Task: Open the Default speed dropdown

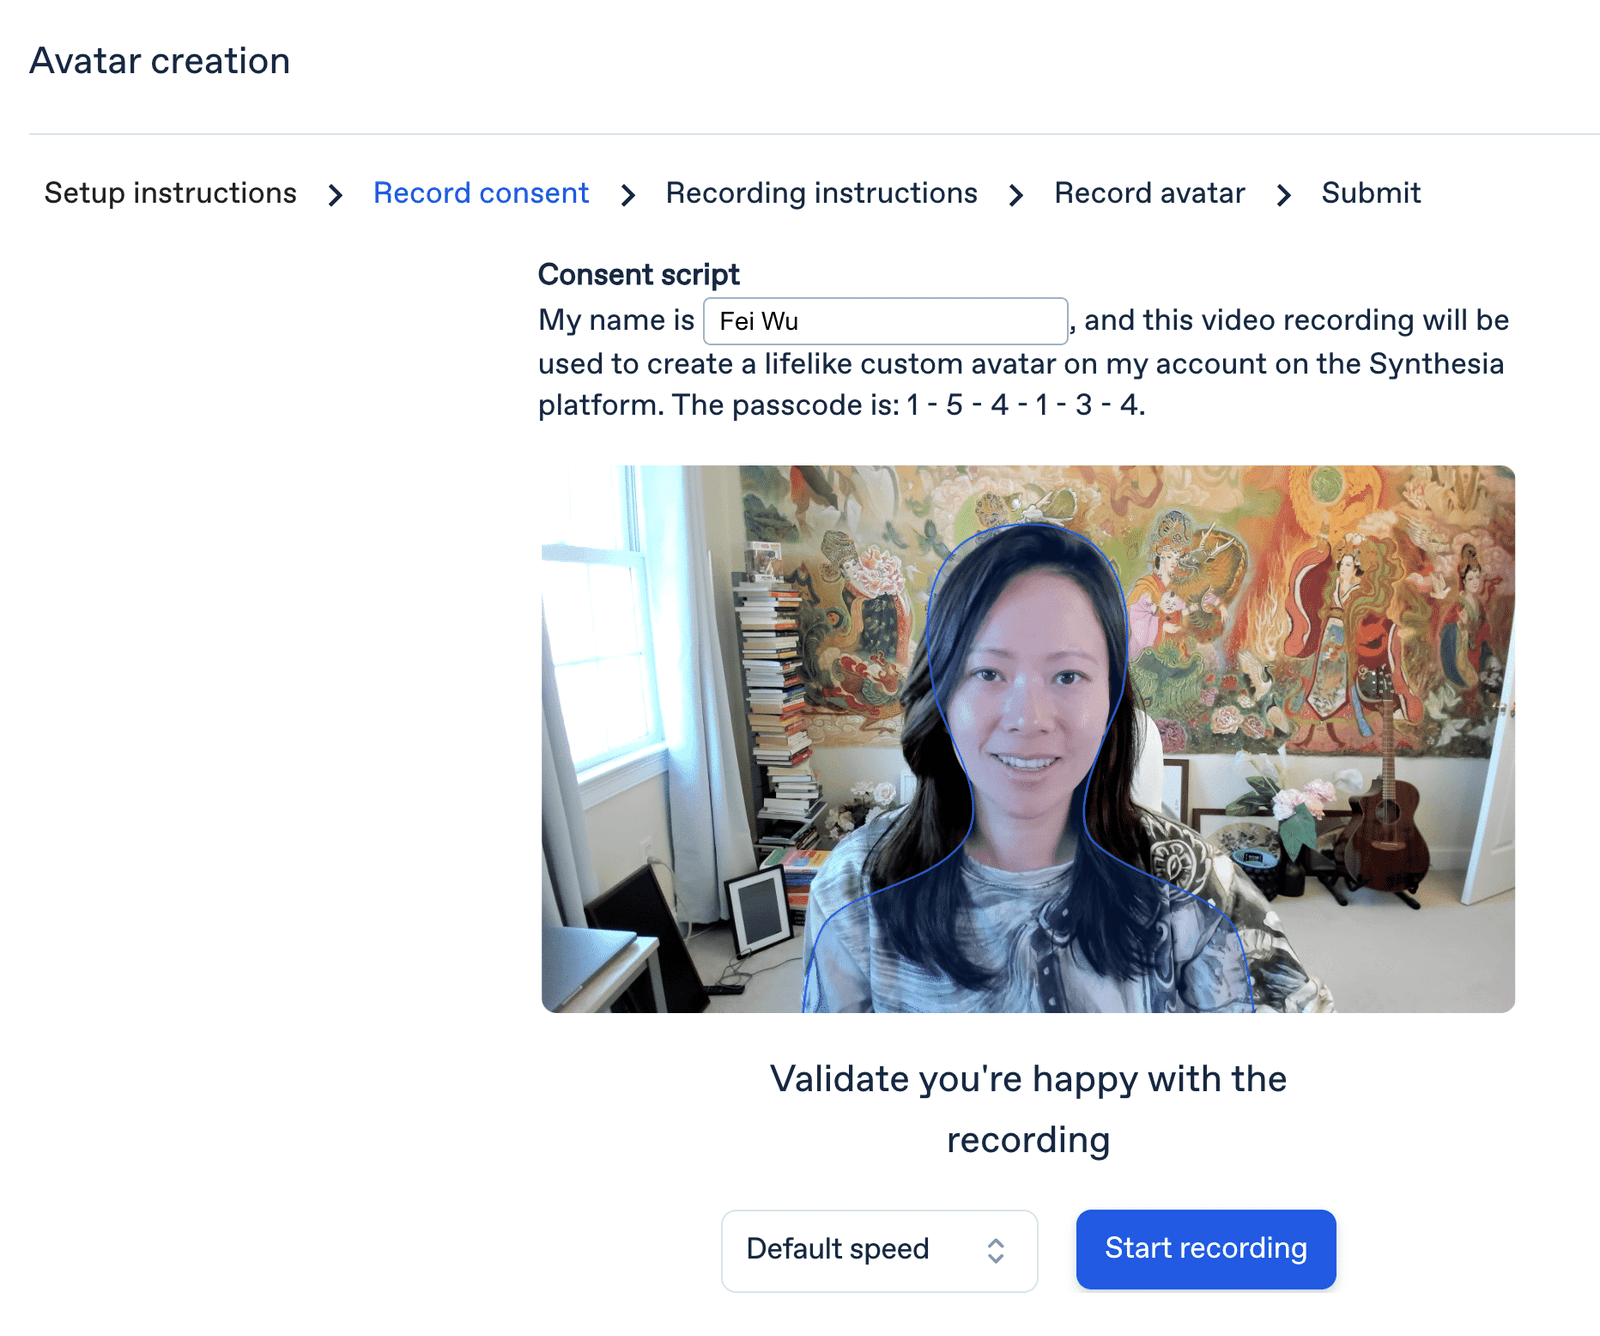Action: [879, 1250]
